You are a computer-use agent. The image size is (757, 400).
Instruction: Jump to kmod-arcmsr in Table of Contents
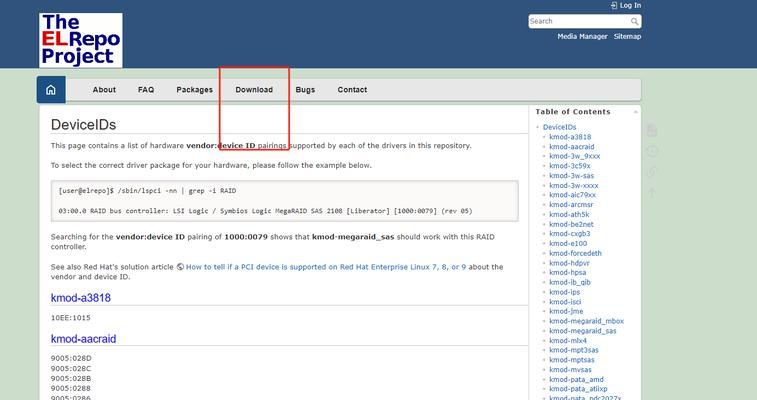point(571,205)
